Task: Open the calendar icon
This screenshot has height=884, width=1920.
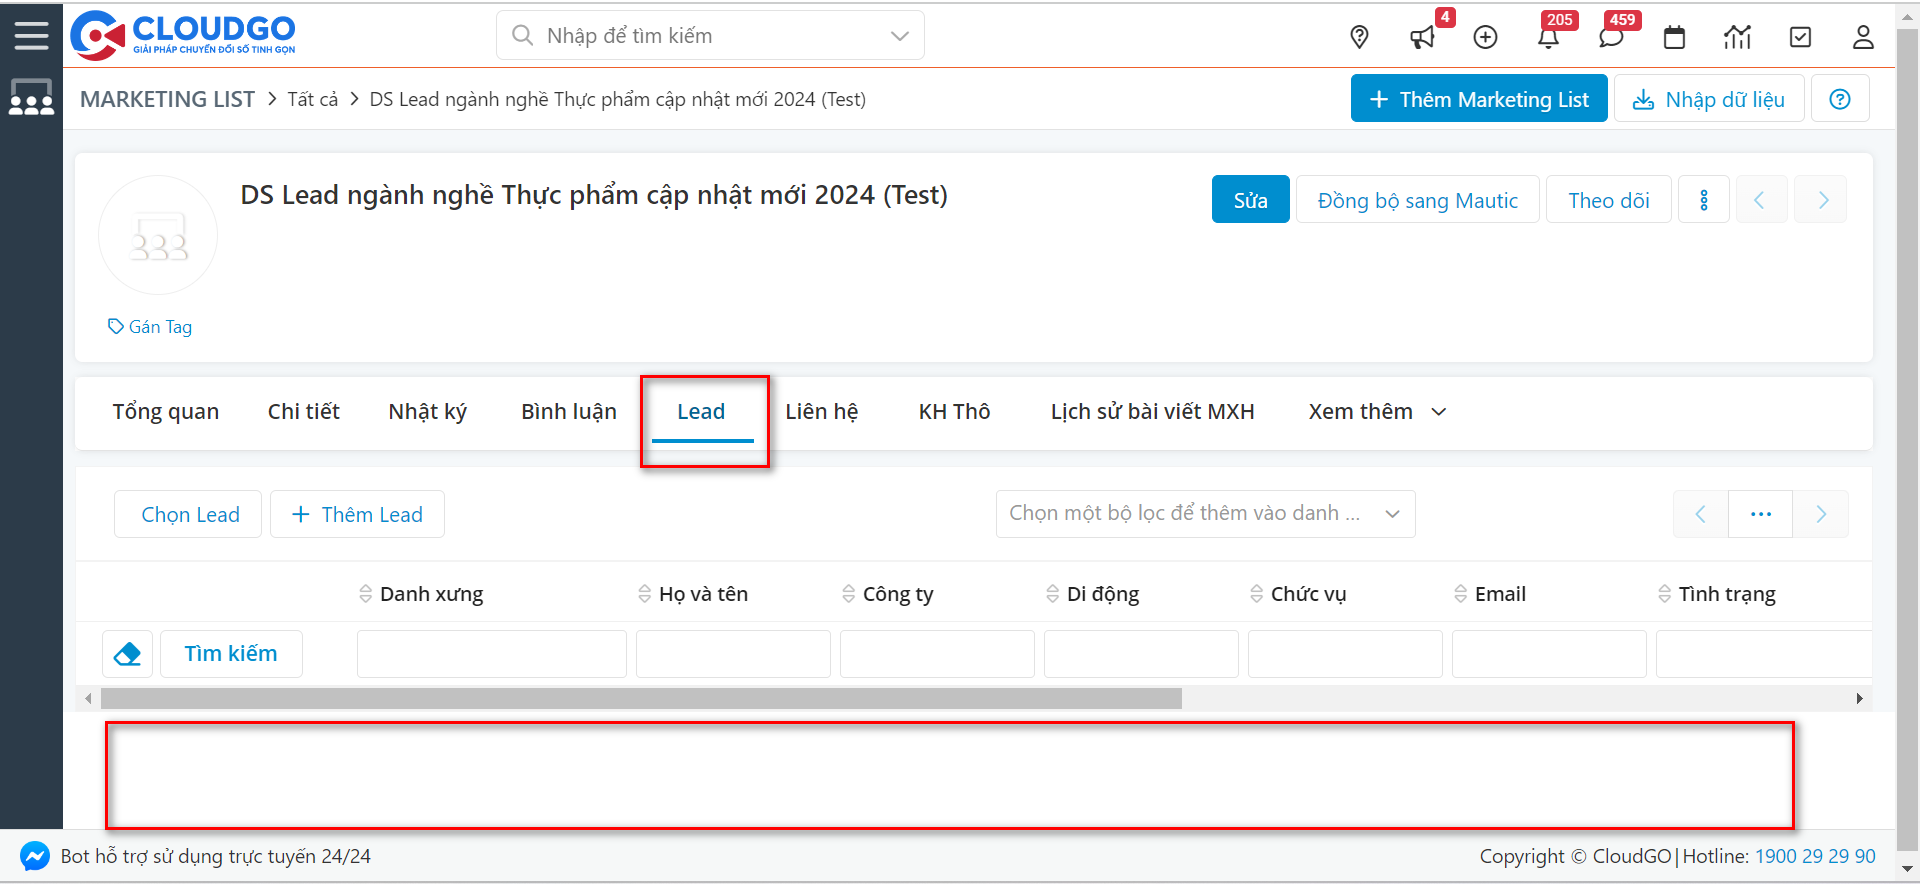Action: [1674, 37]
